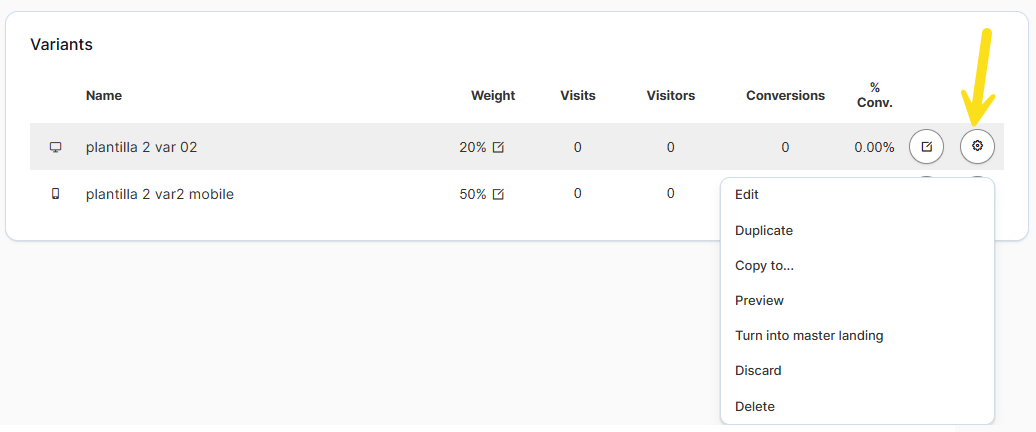Click the Weight column header
The width and height of the screenshot is (1036, 432).
tap(493, 96)
